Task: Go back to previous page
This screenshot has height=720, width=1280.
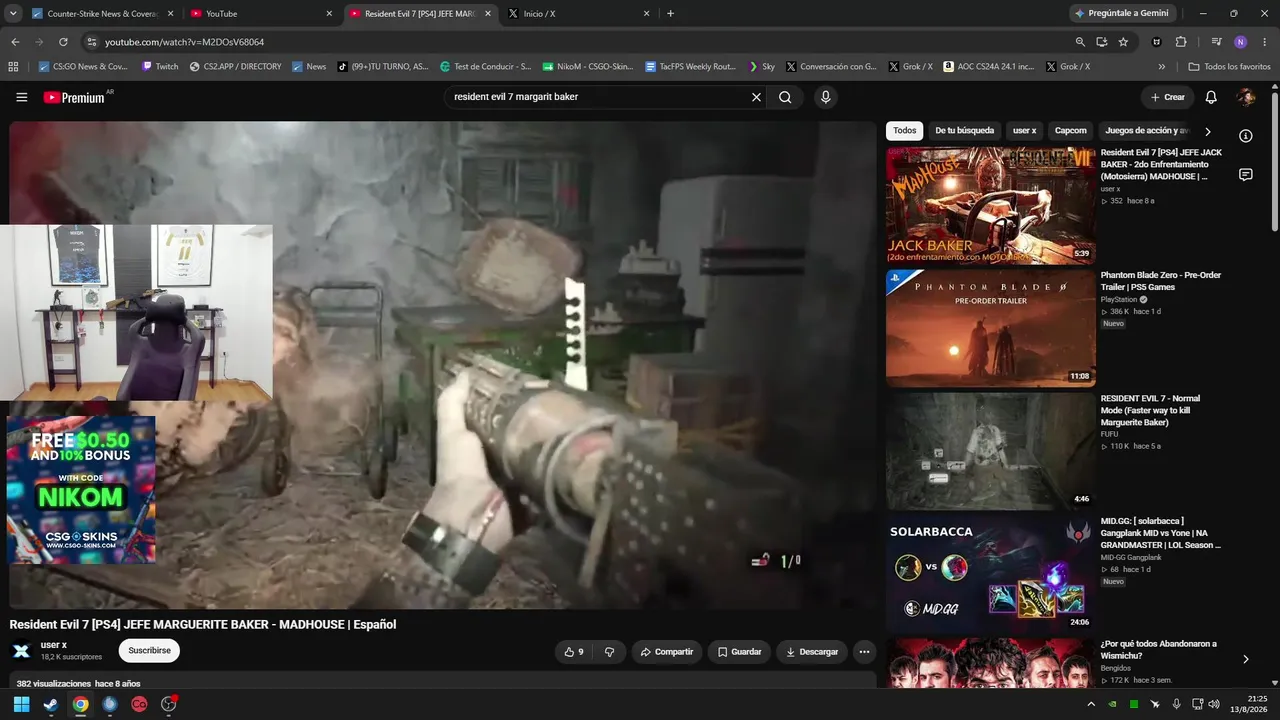Action: [x=15, y=42]
